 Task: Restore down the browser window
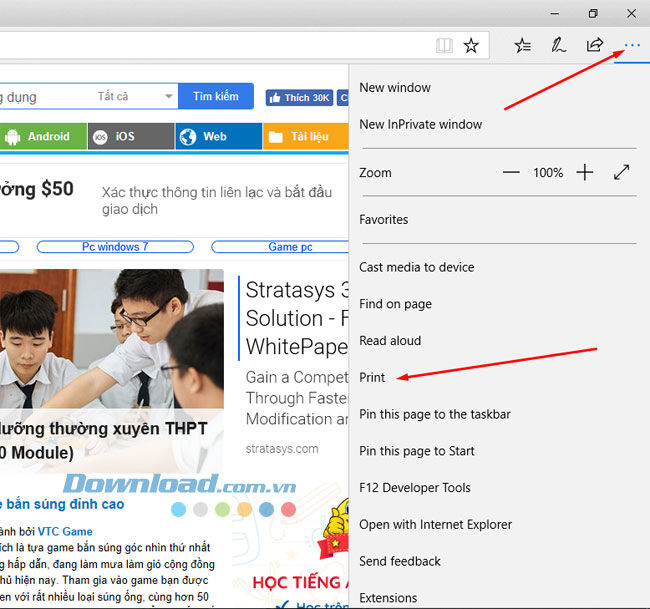pos(593,13)
